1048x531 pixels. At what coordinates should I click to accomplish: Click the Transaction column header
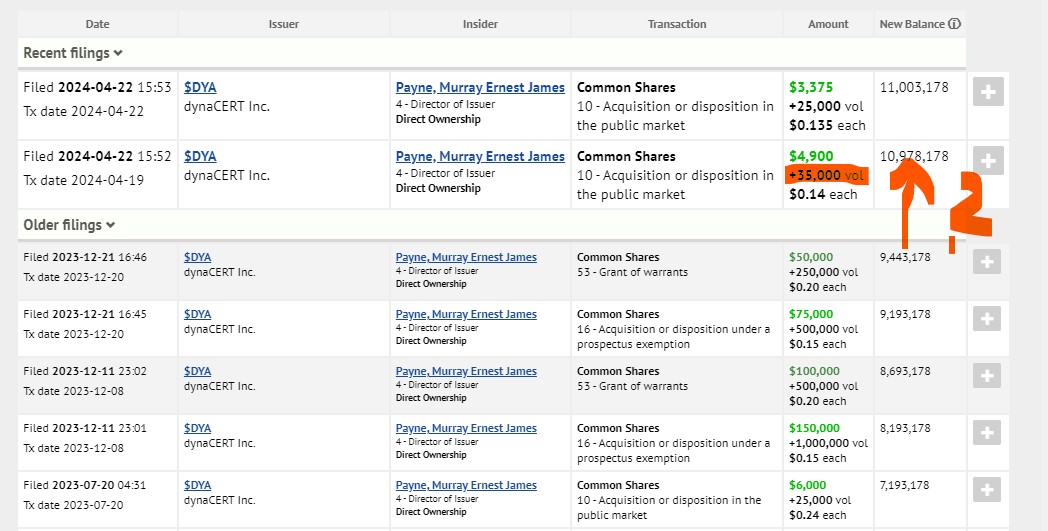[x=676, y=24]
